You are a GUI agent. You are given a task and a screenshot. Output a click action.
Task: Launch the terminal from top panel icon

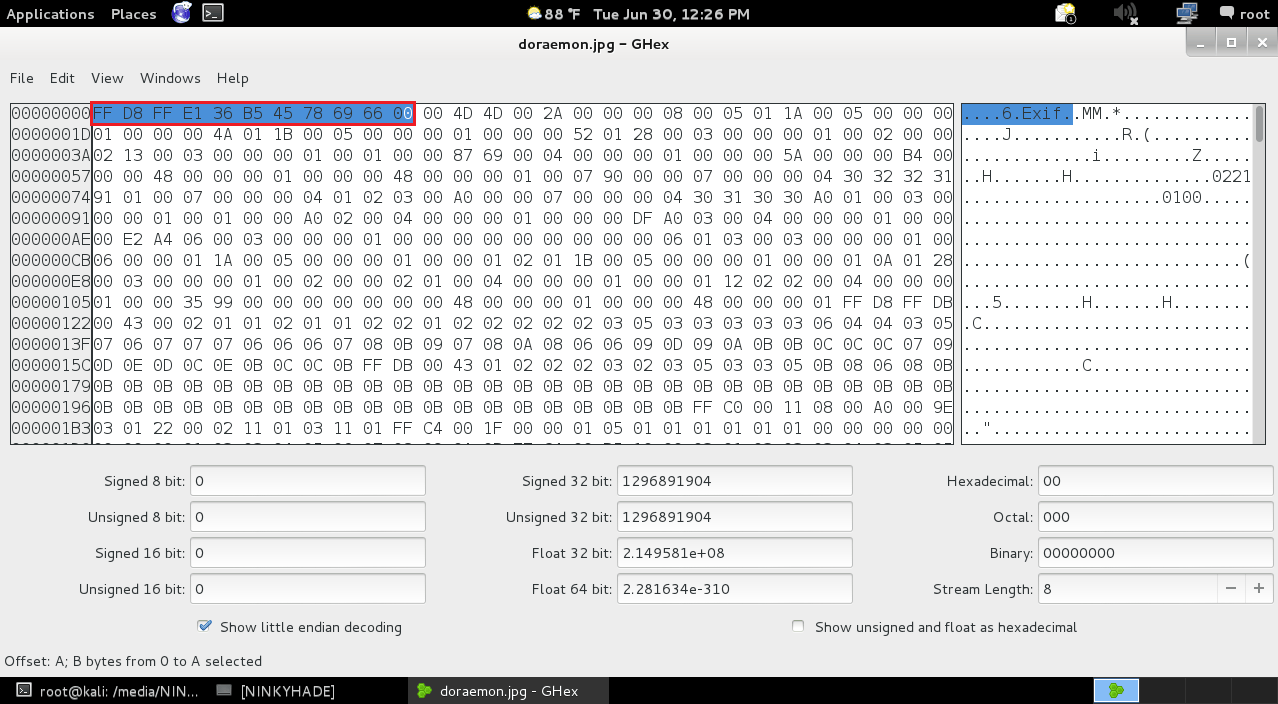coord(212,13)
